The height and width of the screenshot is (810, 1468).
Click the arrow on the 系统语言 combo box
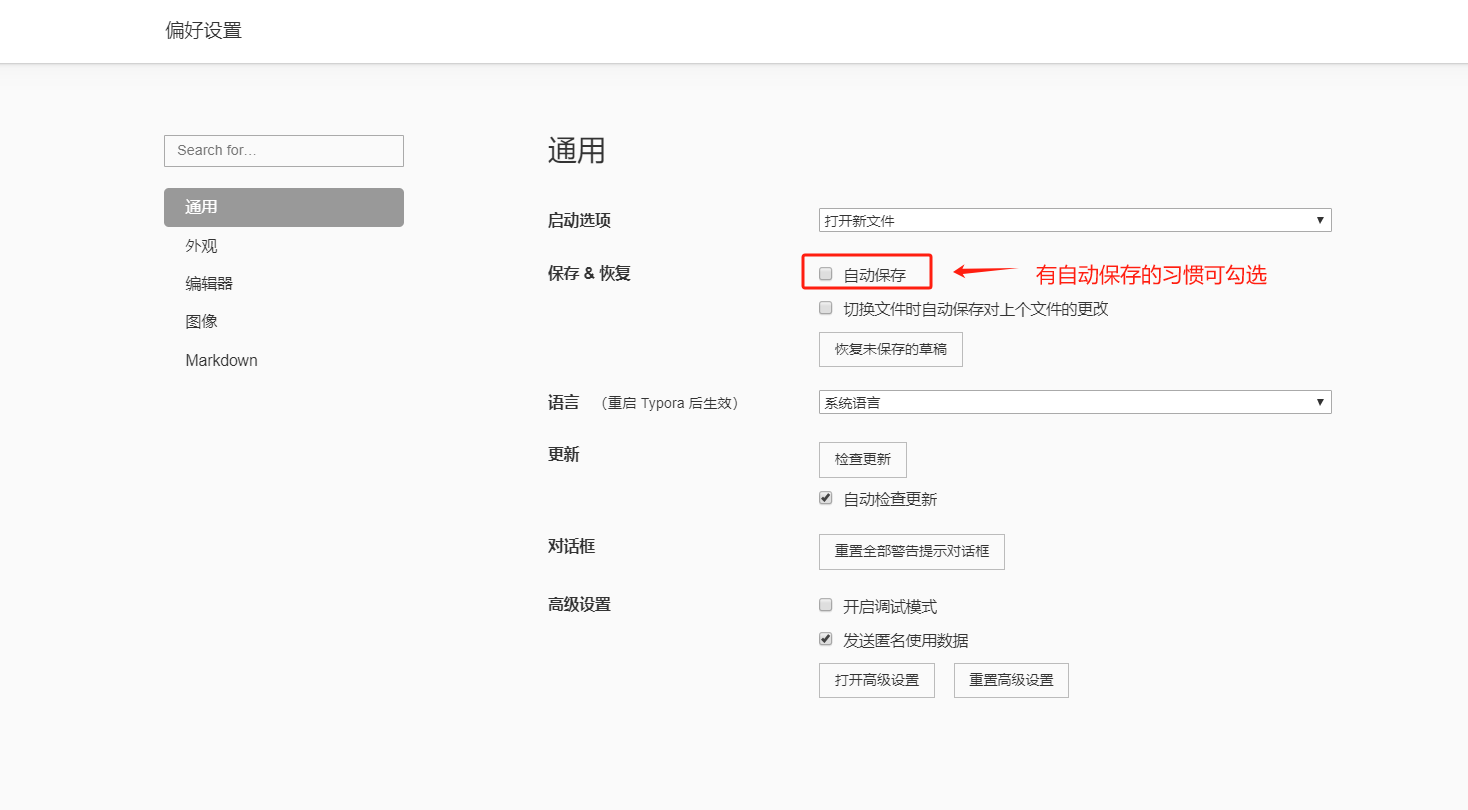[x=1320, y=402]
